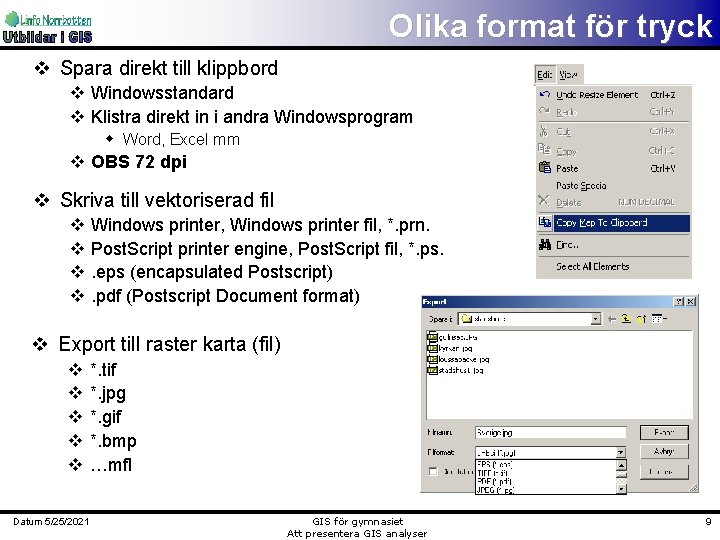Choose the Cut entry with scissors

tap(613, 131)
